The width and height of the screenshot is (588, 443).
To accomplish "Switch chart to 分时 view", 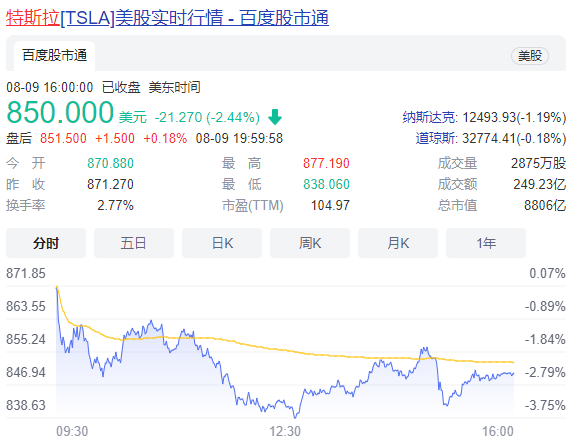I will click(x=46, y=243).
